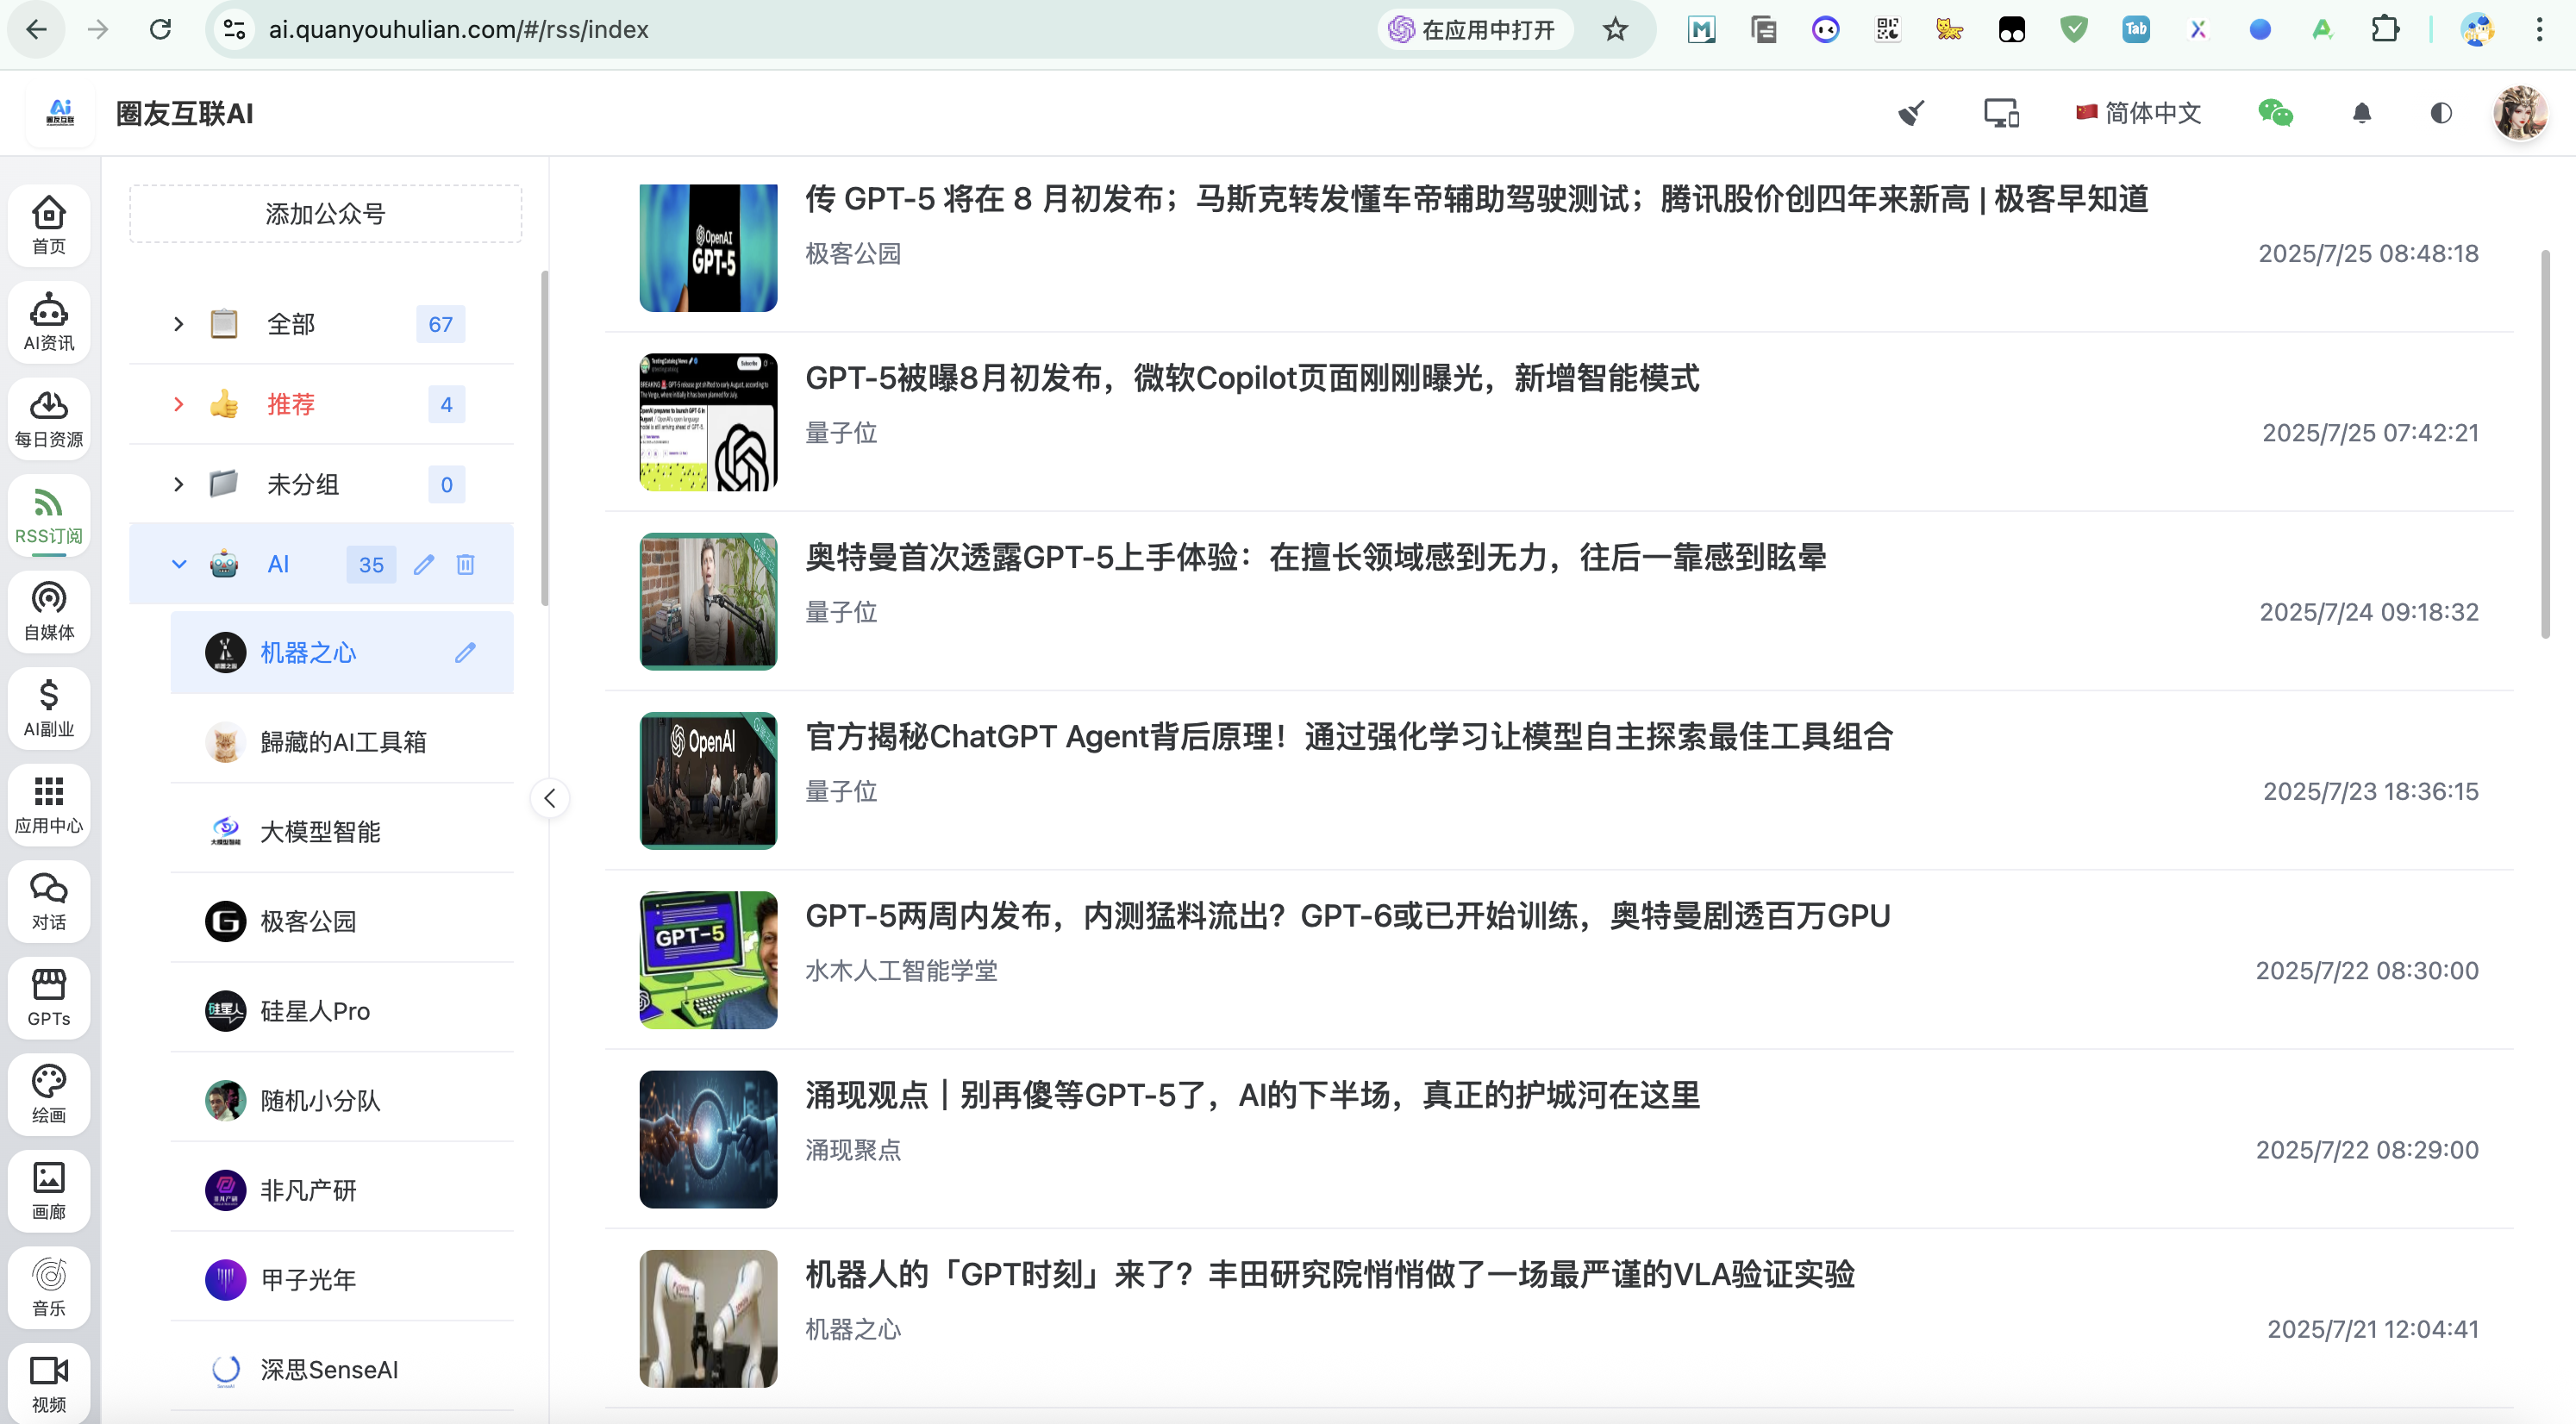Open 视频 camera sidebar icon
The height and width of the screenshot is (1424, 2576).
click(49, 1384)
